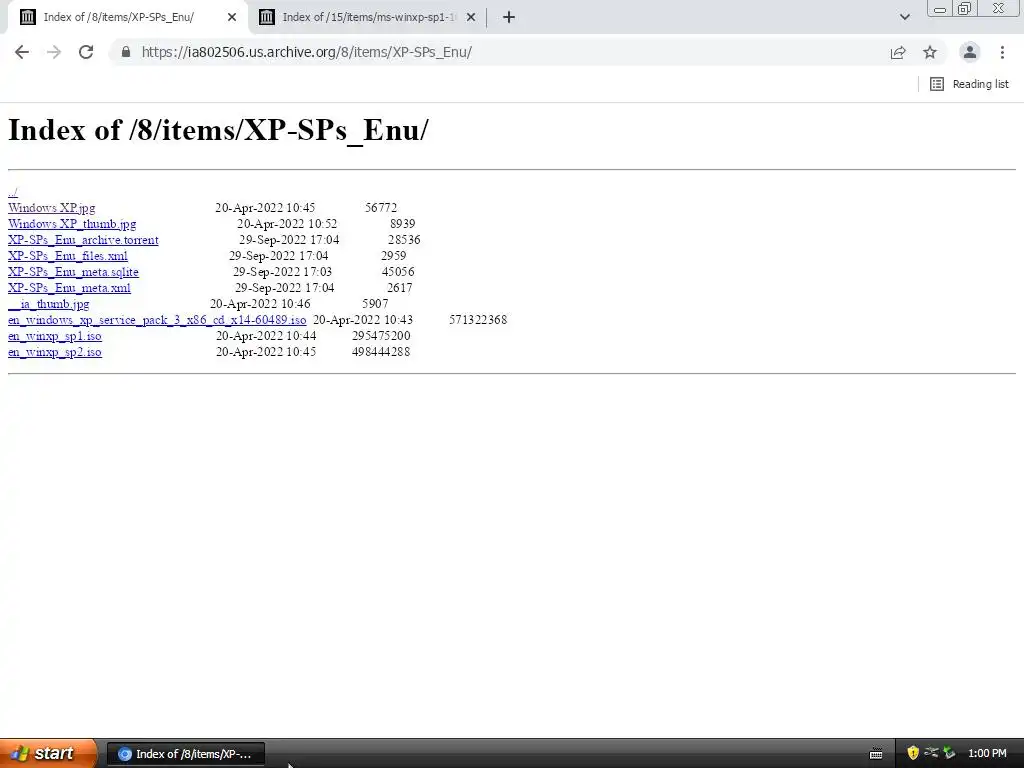
Task: Open the tab search dropdown arrow
Action: pos(904,18)
